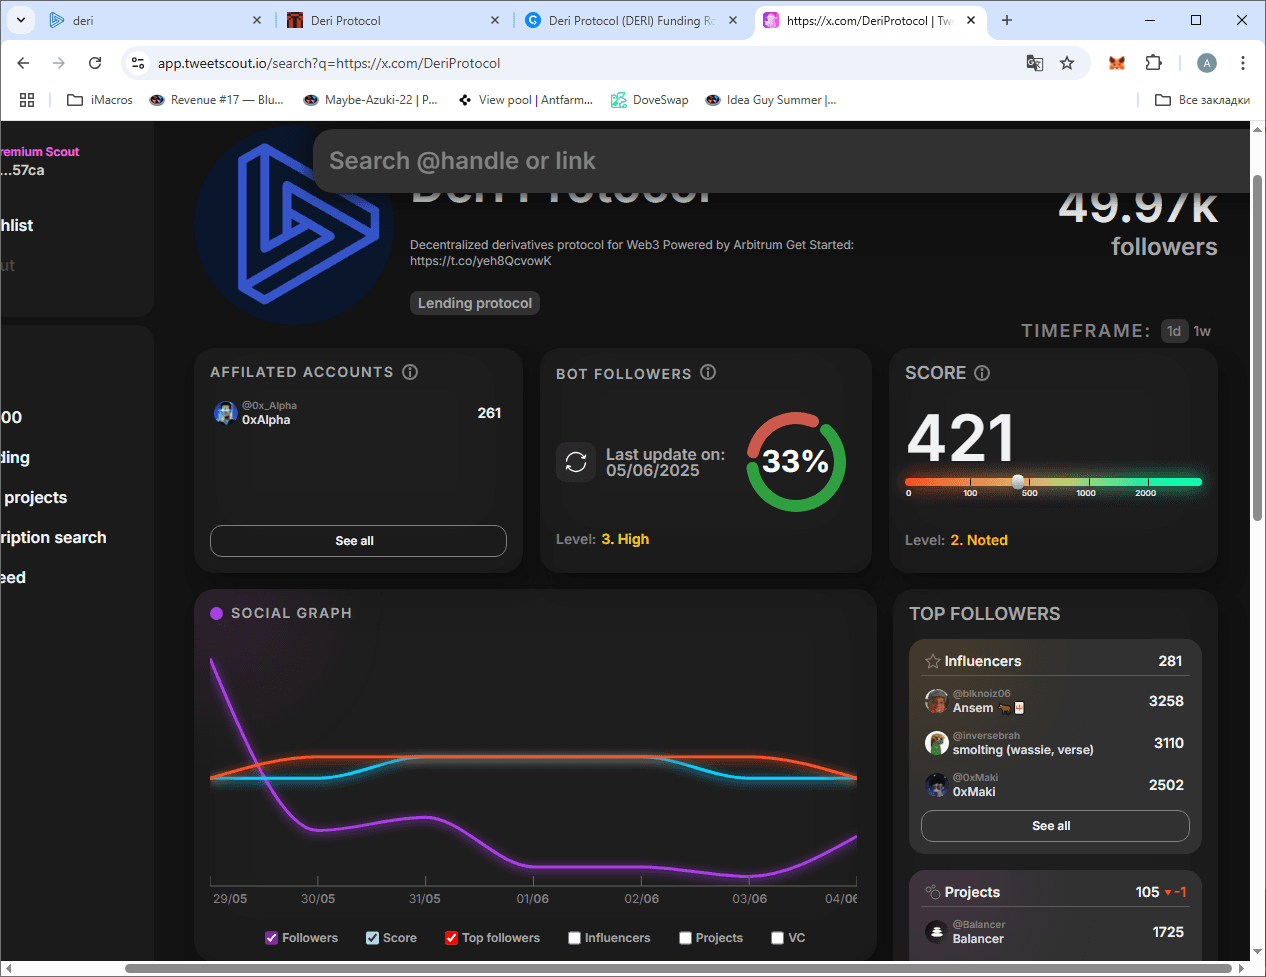Open the DoveSwap bookmark
This screenshot has width=1266, height=977.
650,100
